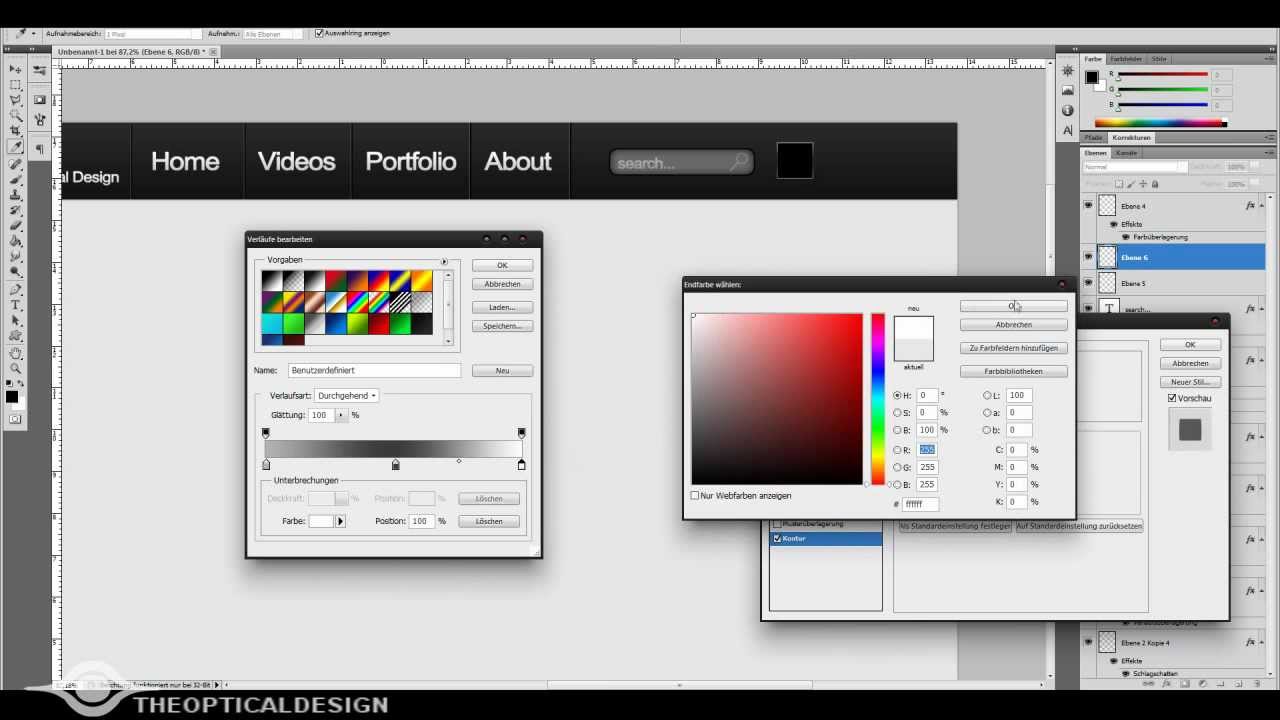Select the Zoom magnifier tool
The height and width of the screenshot is (720, 1280).
click(16, 368)
